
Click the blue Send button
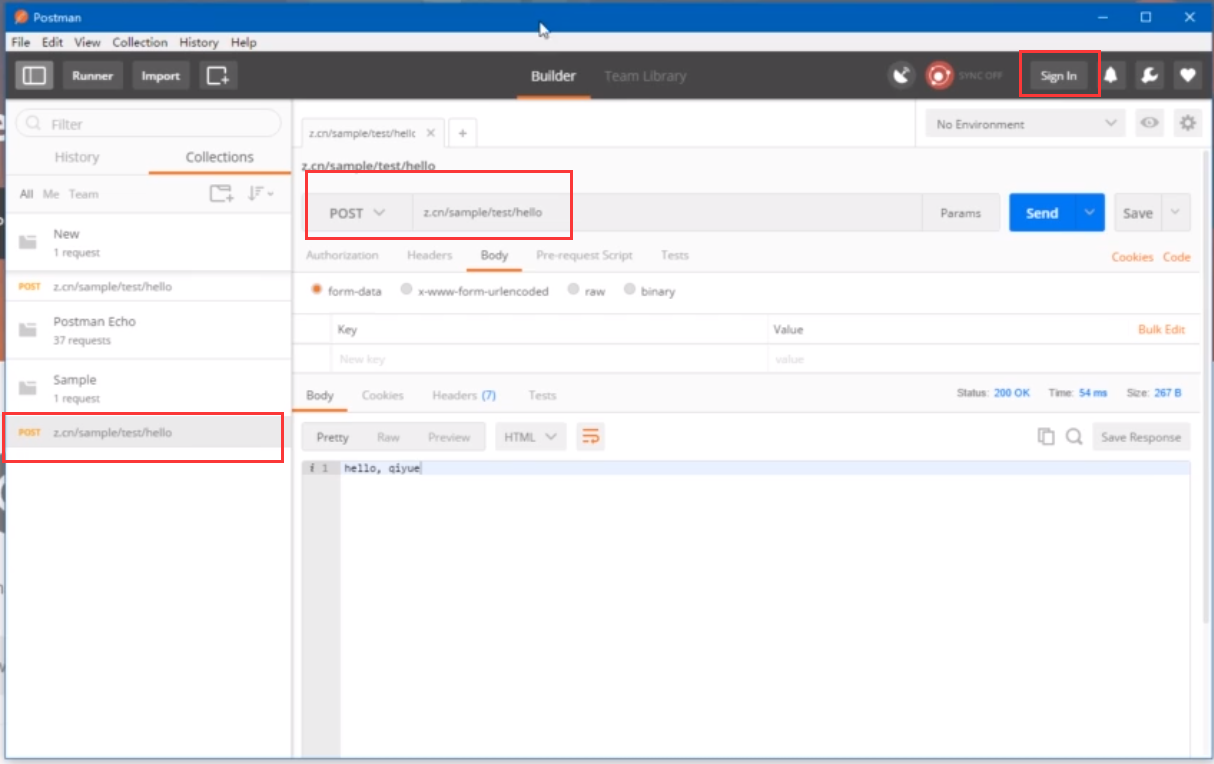click(x=1042, y=213)
